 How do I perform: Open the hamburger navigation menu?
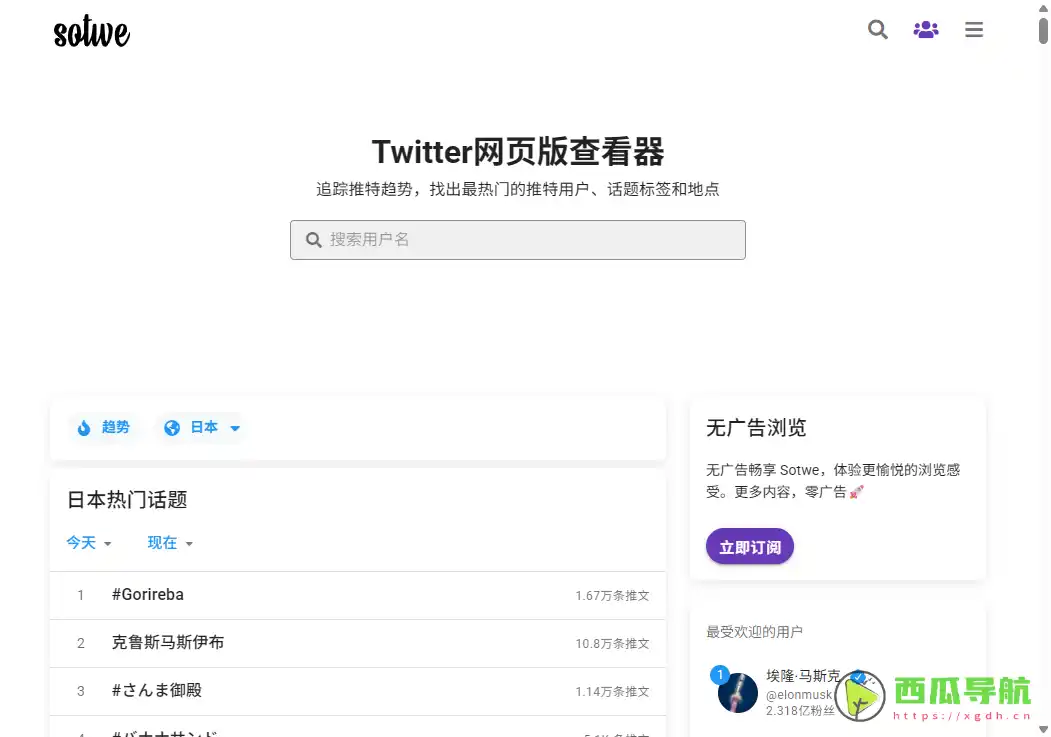973,30
